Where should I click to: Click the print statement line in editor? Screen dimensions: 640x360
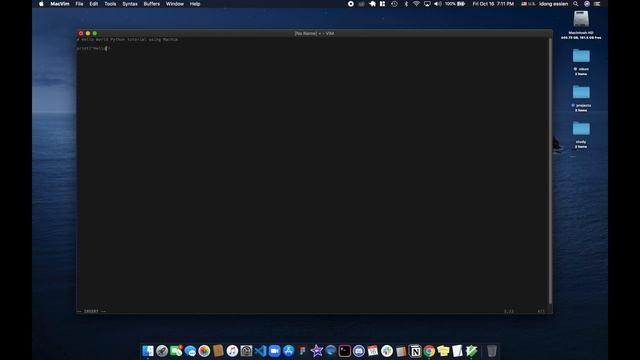coord(93,48)
